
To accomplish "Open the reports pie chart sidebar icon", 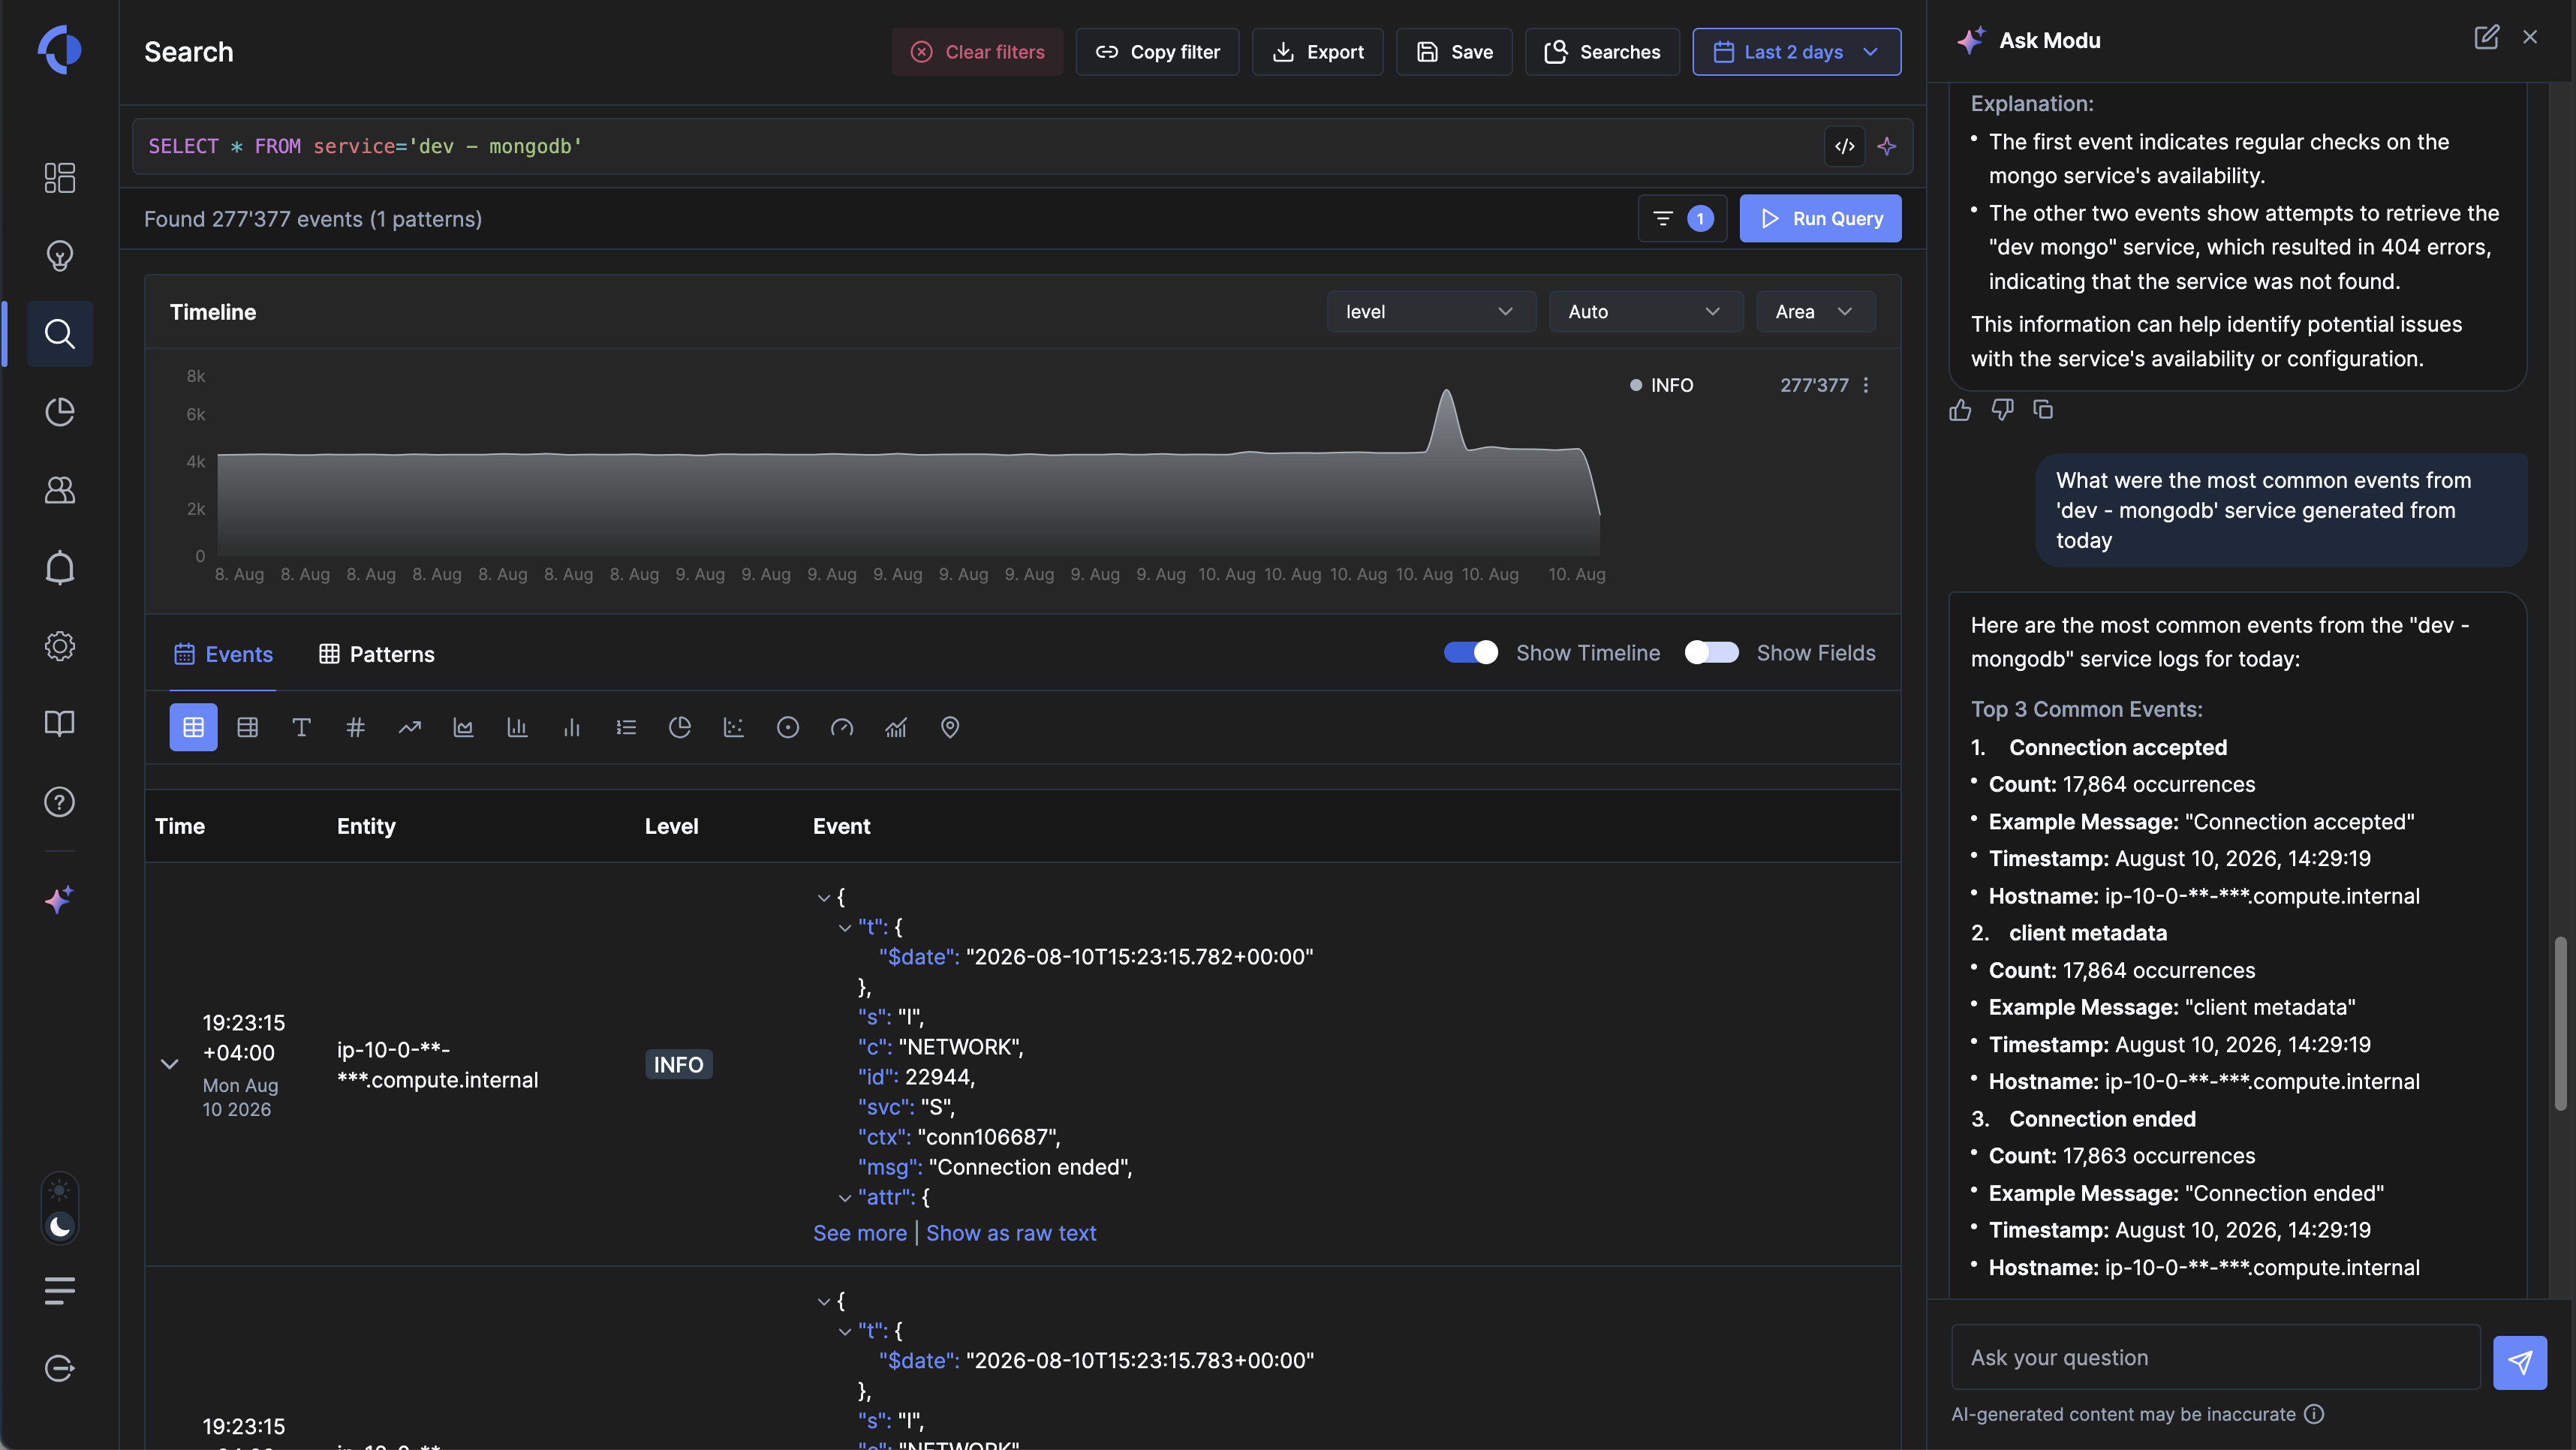I will pyautogui.click(x=60, y=412).
